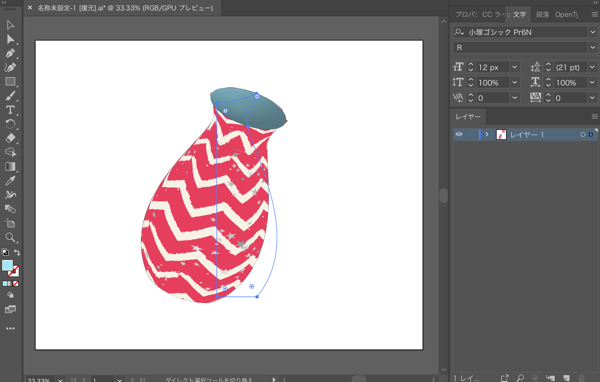Select the Rectangle tool

pos(10,82)
